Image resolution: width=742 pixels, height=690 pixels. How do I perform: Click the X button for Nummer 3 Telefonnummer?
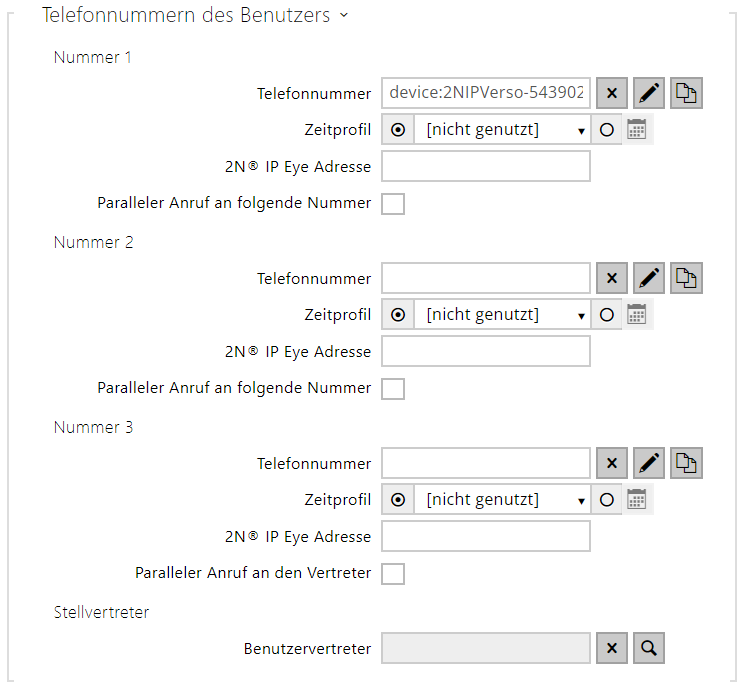pyautogui.click(x=612, y=463)
